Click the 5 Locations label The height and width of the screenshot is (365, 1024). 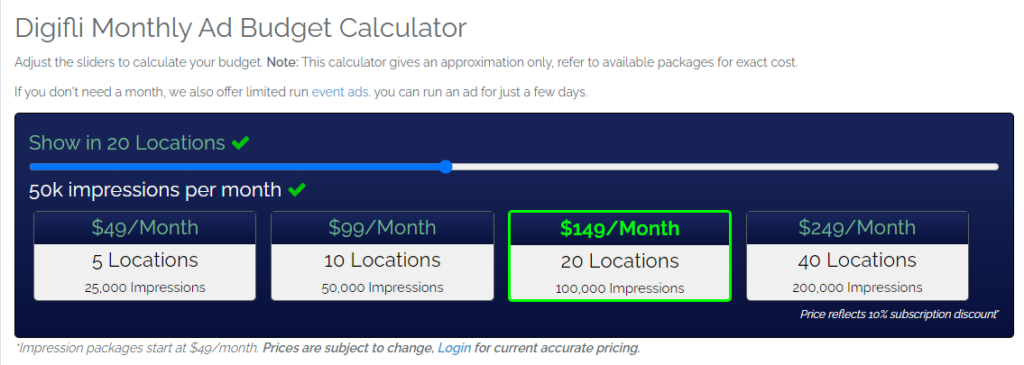(145, 261)
